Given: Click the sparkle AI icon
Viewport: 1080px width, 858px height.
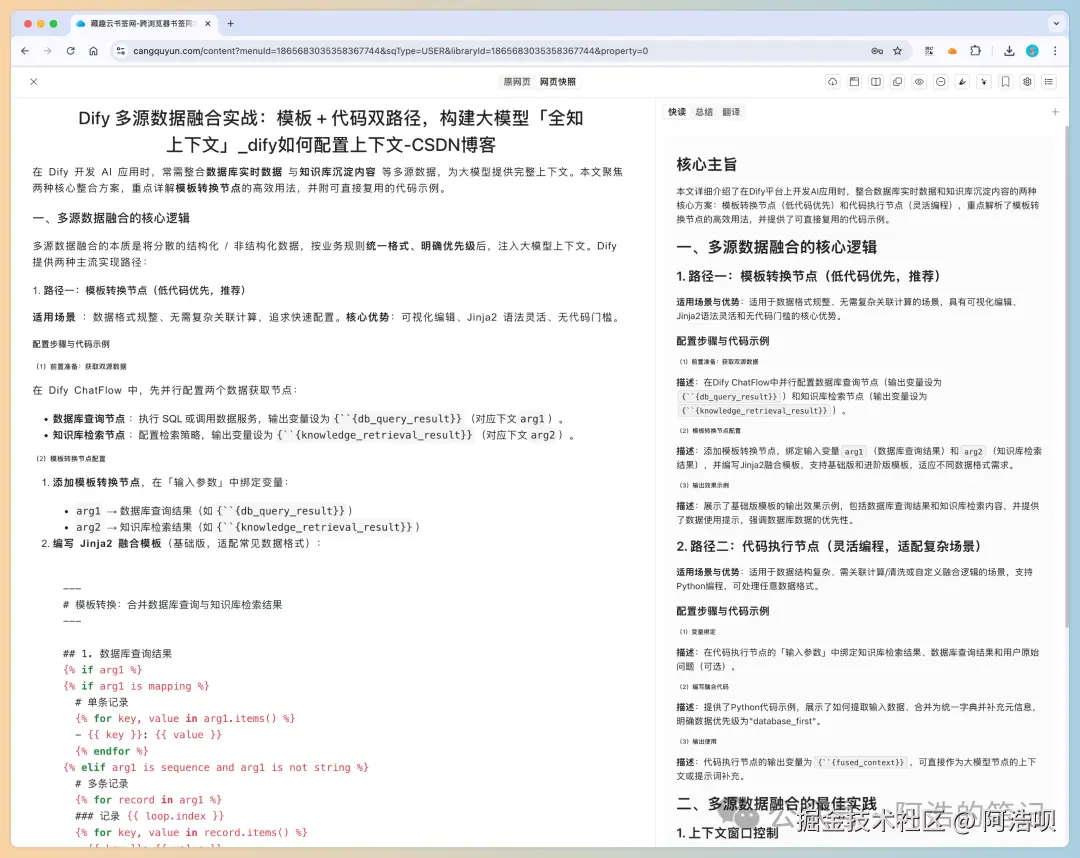Looking at the screenshot, I should (984, 82).
